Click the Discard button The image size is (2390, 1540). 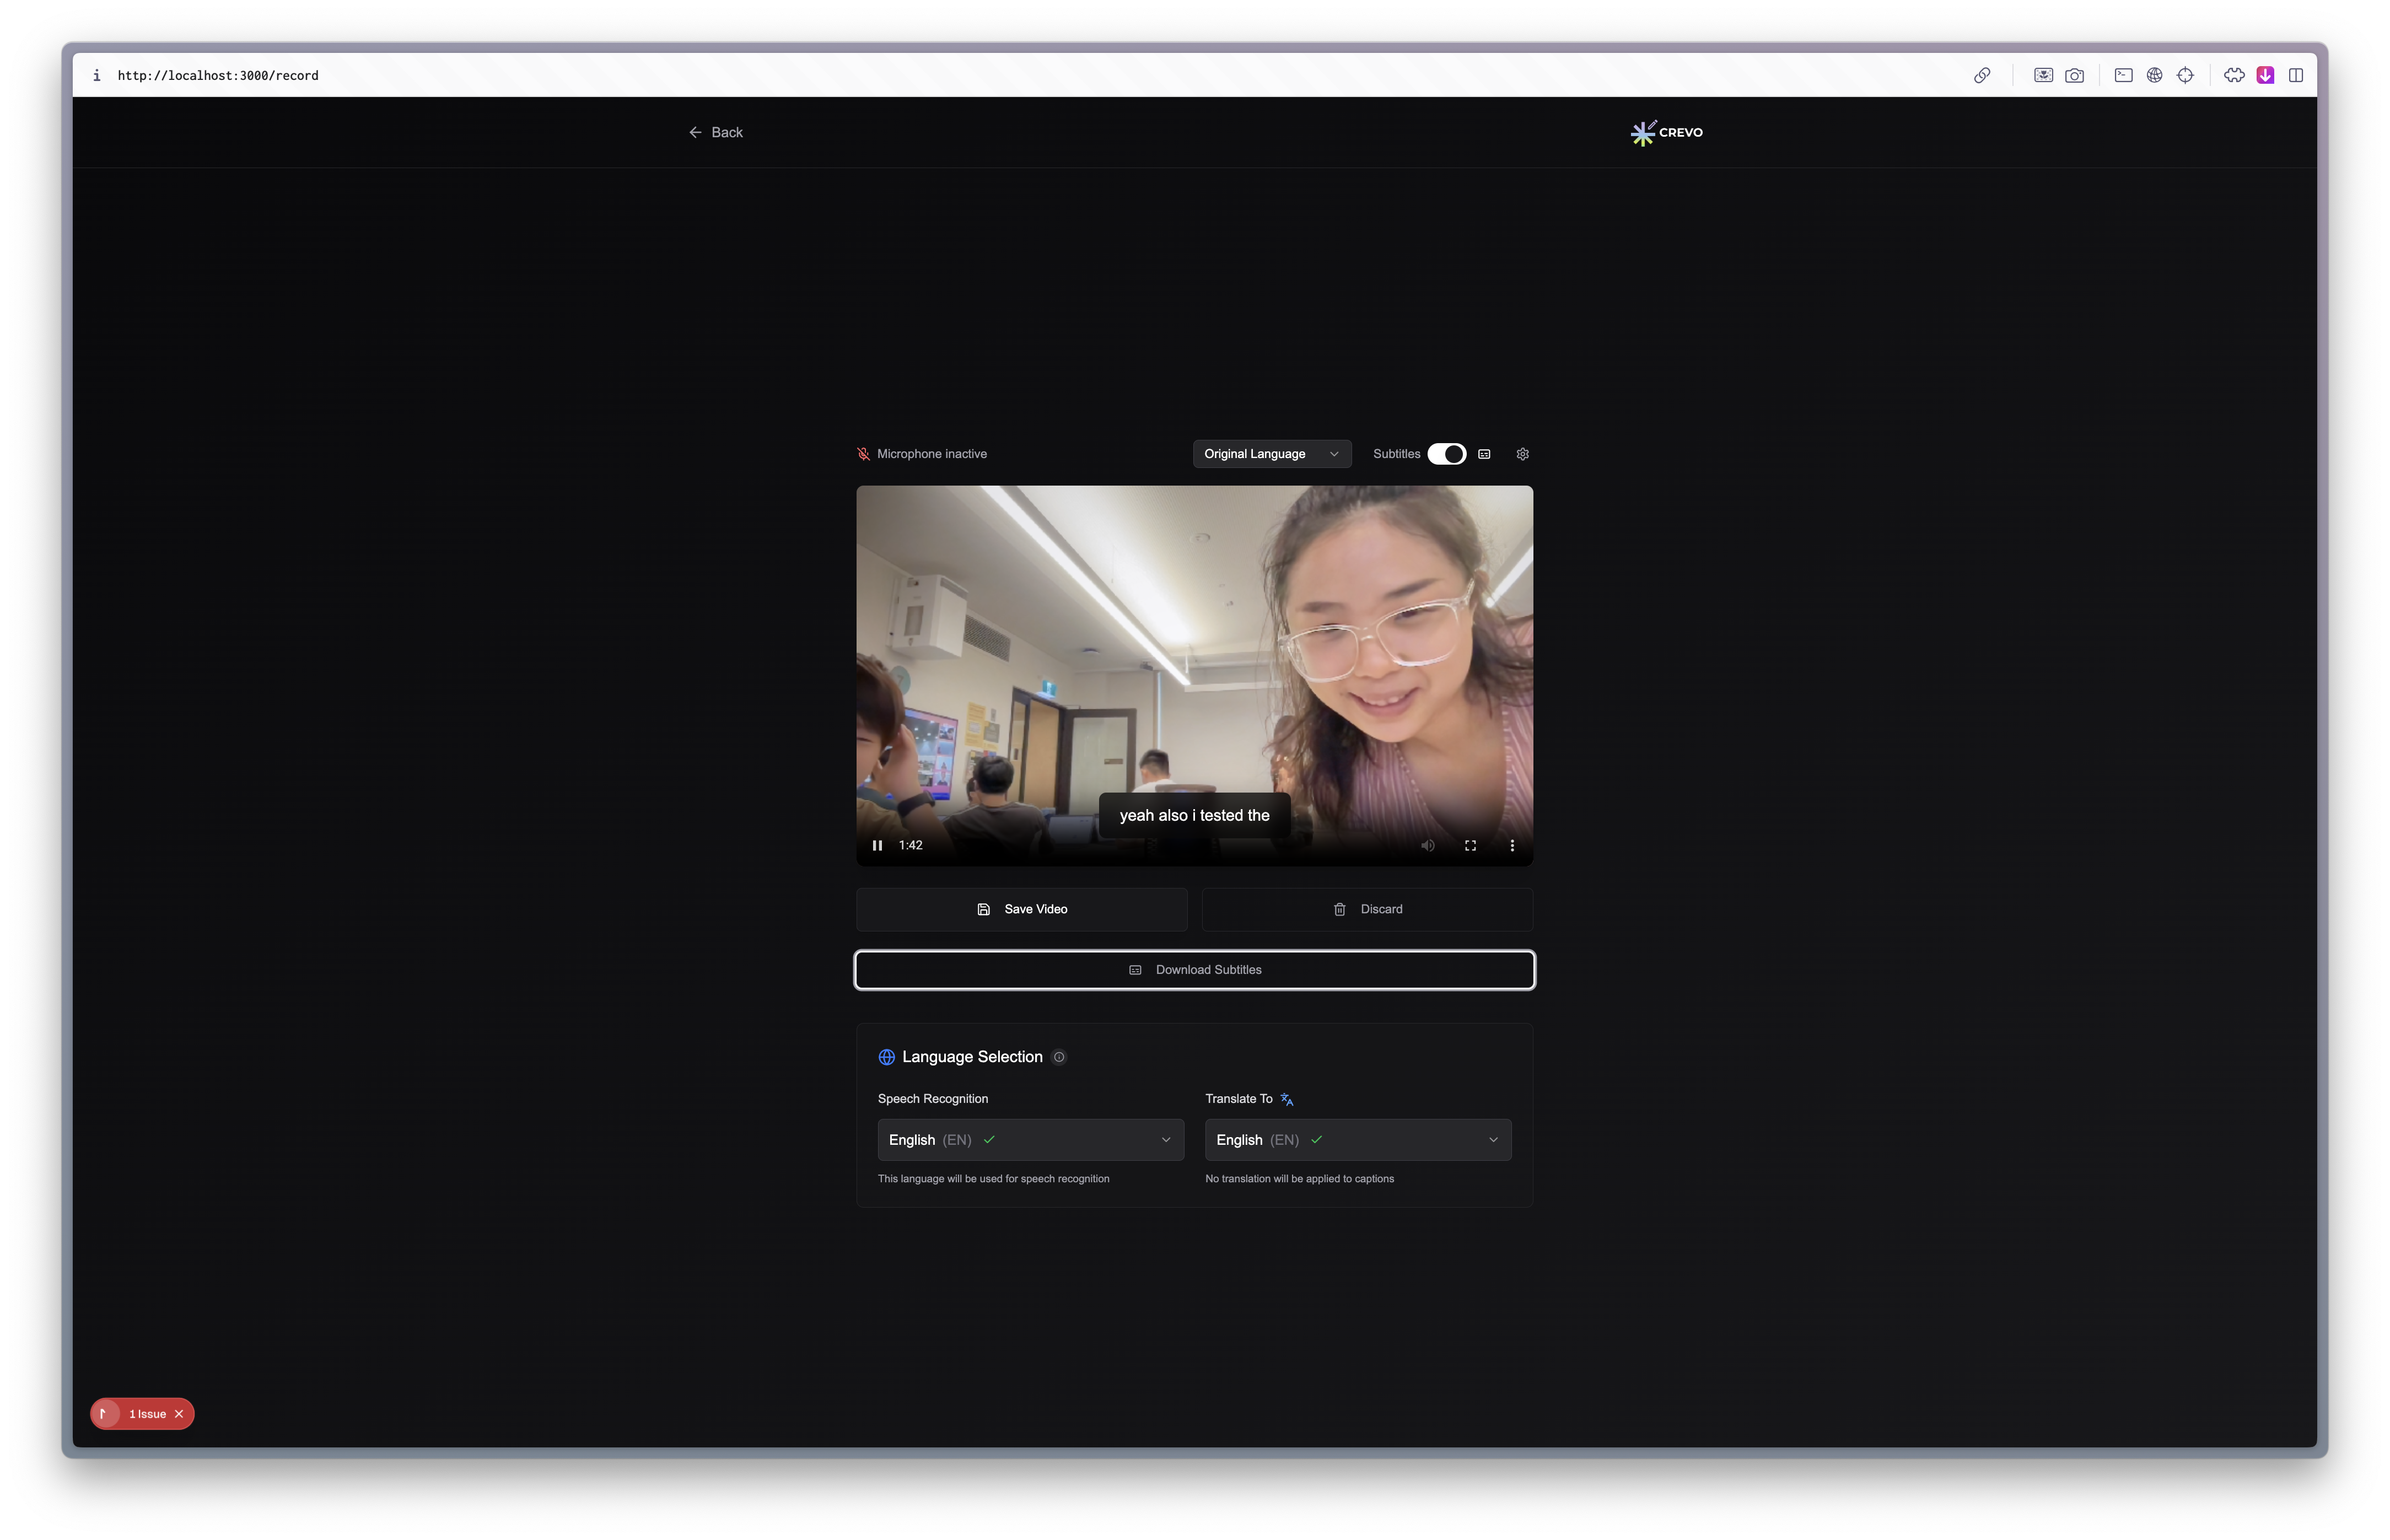click(x=1366, y=909)
